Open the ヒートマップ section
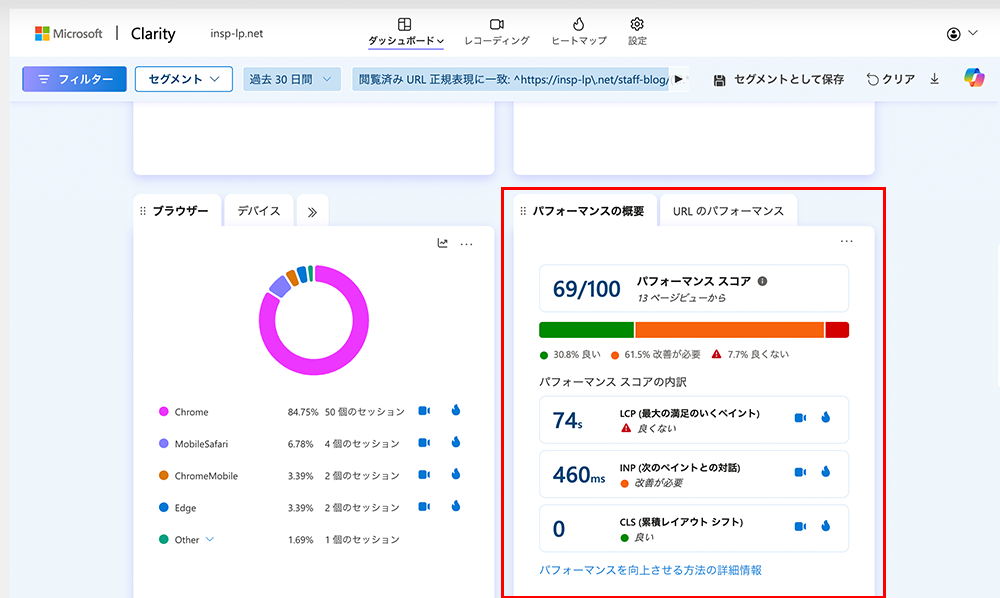 (578, 32)
